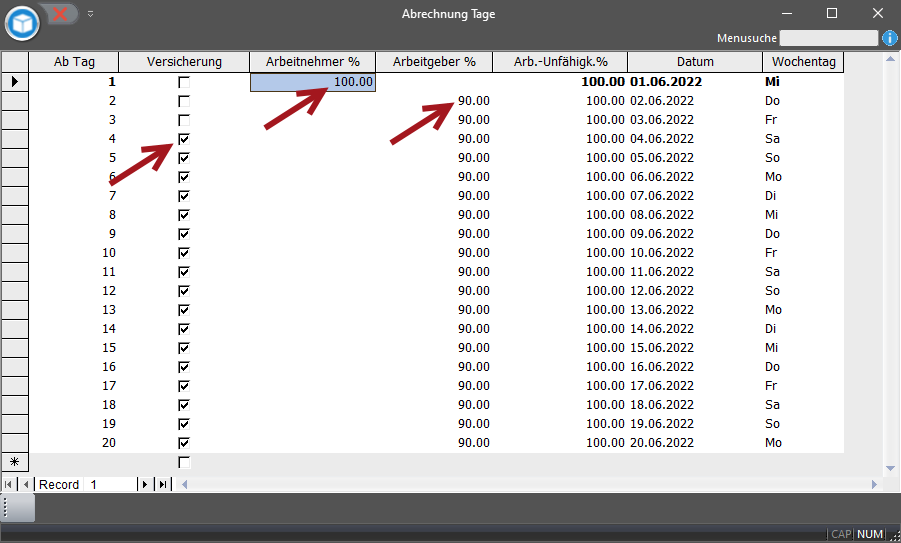Click the Datum column header

[695, 62]
